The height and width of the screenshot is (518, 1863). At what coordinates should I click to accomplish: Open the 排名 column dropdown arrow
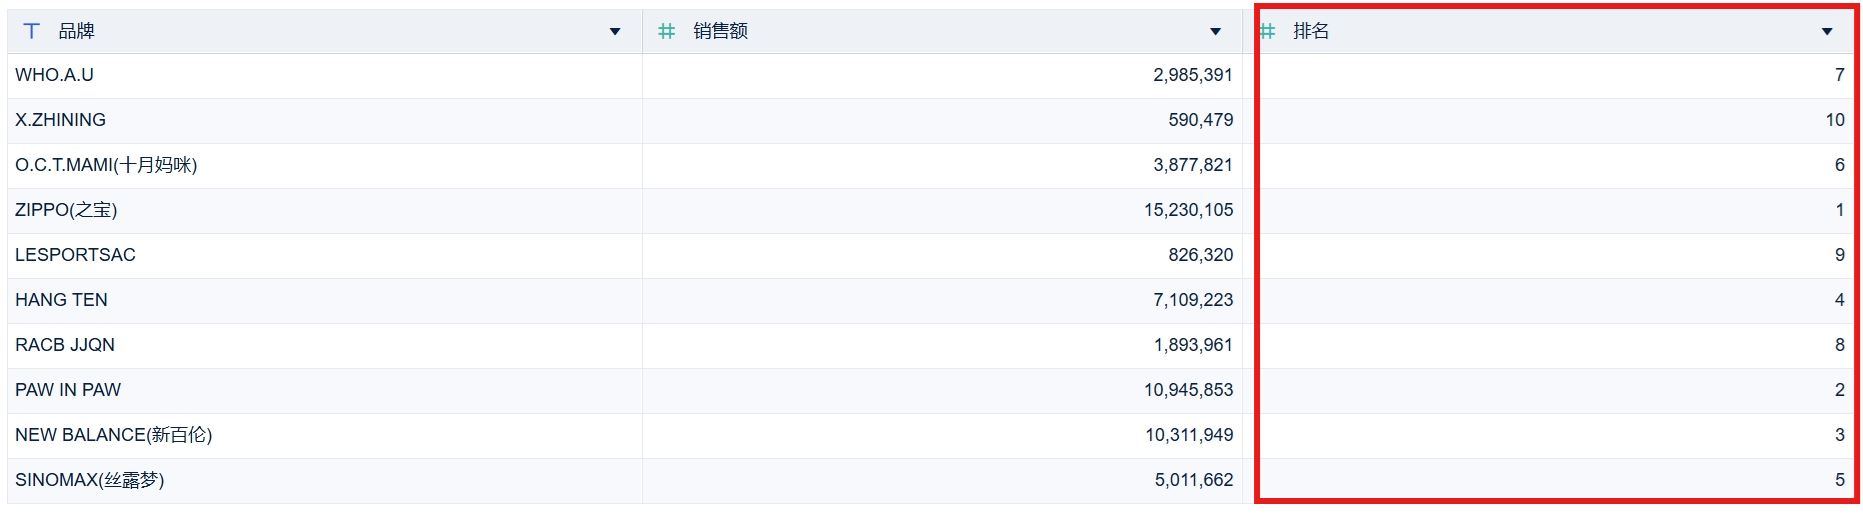pyautogui.click(x=1827, y=32)
